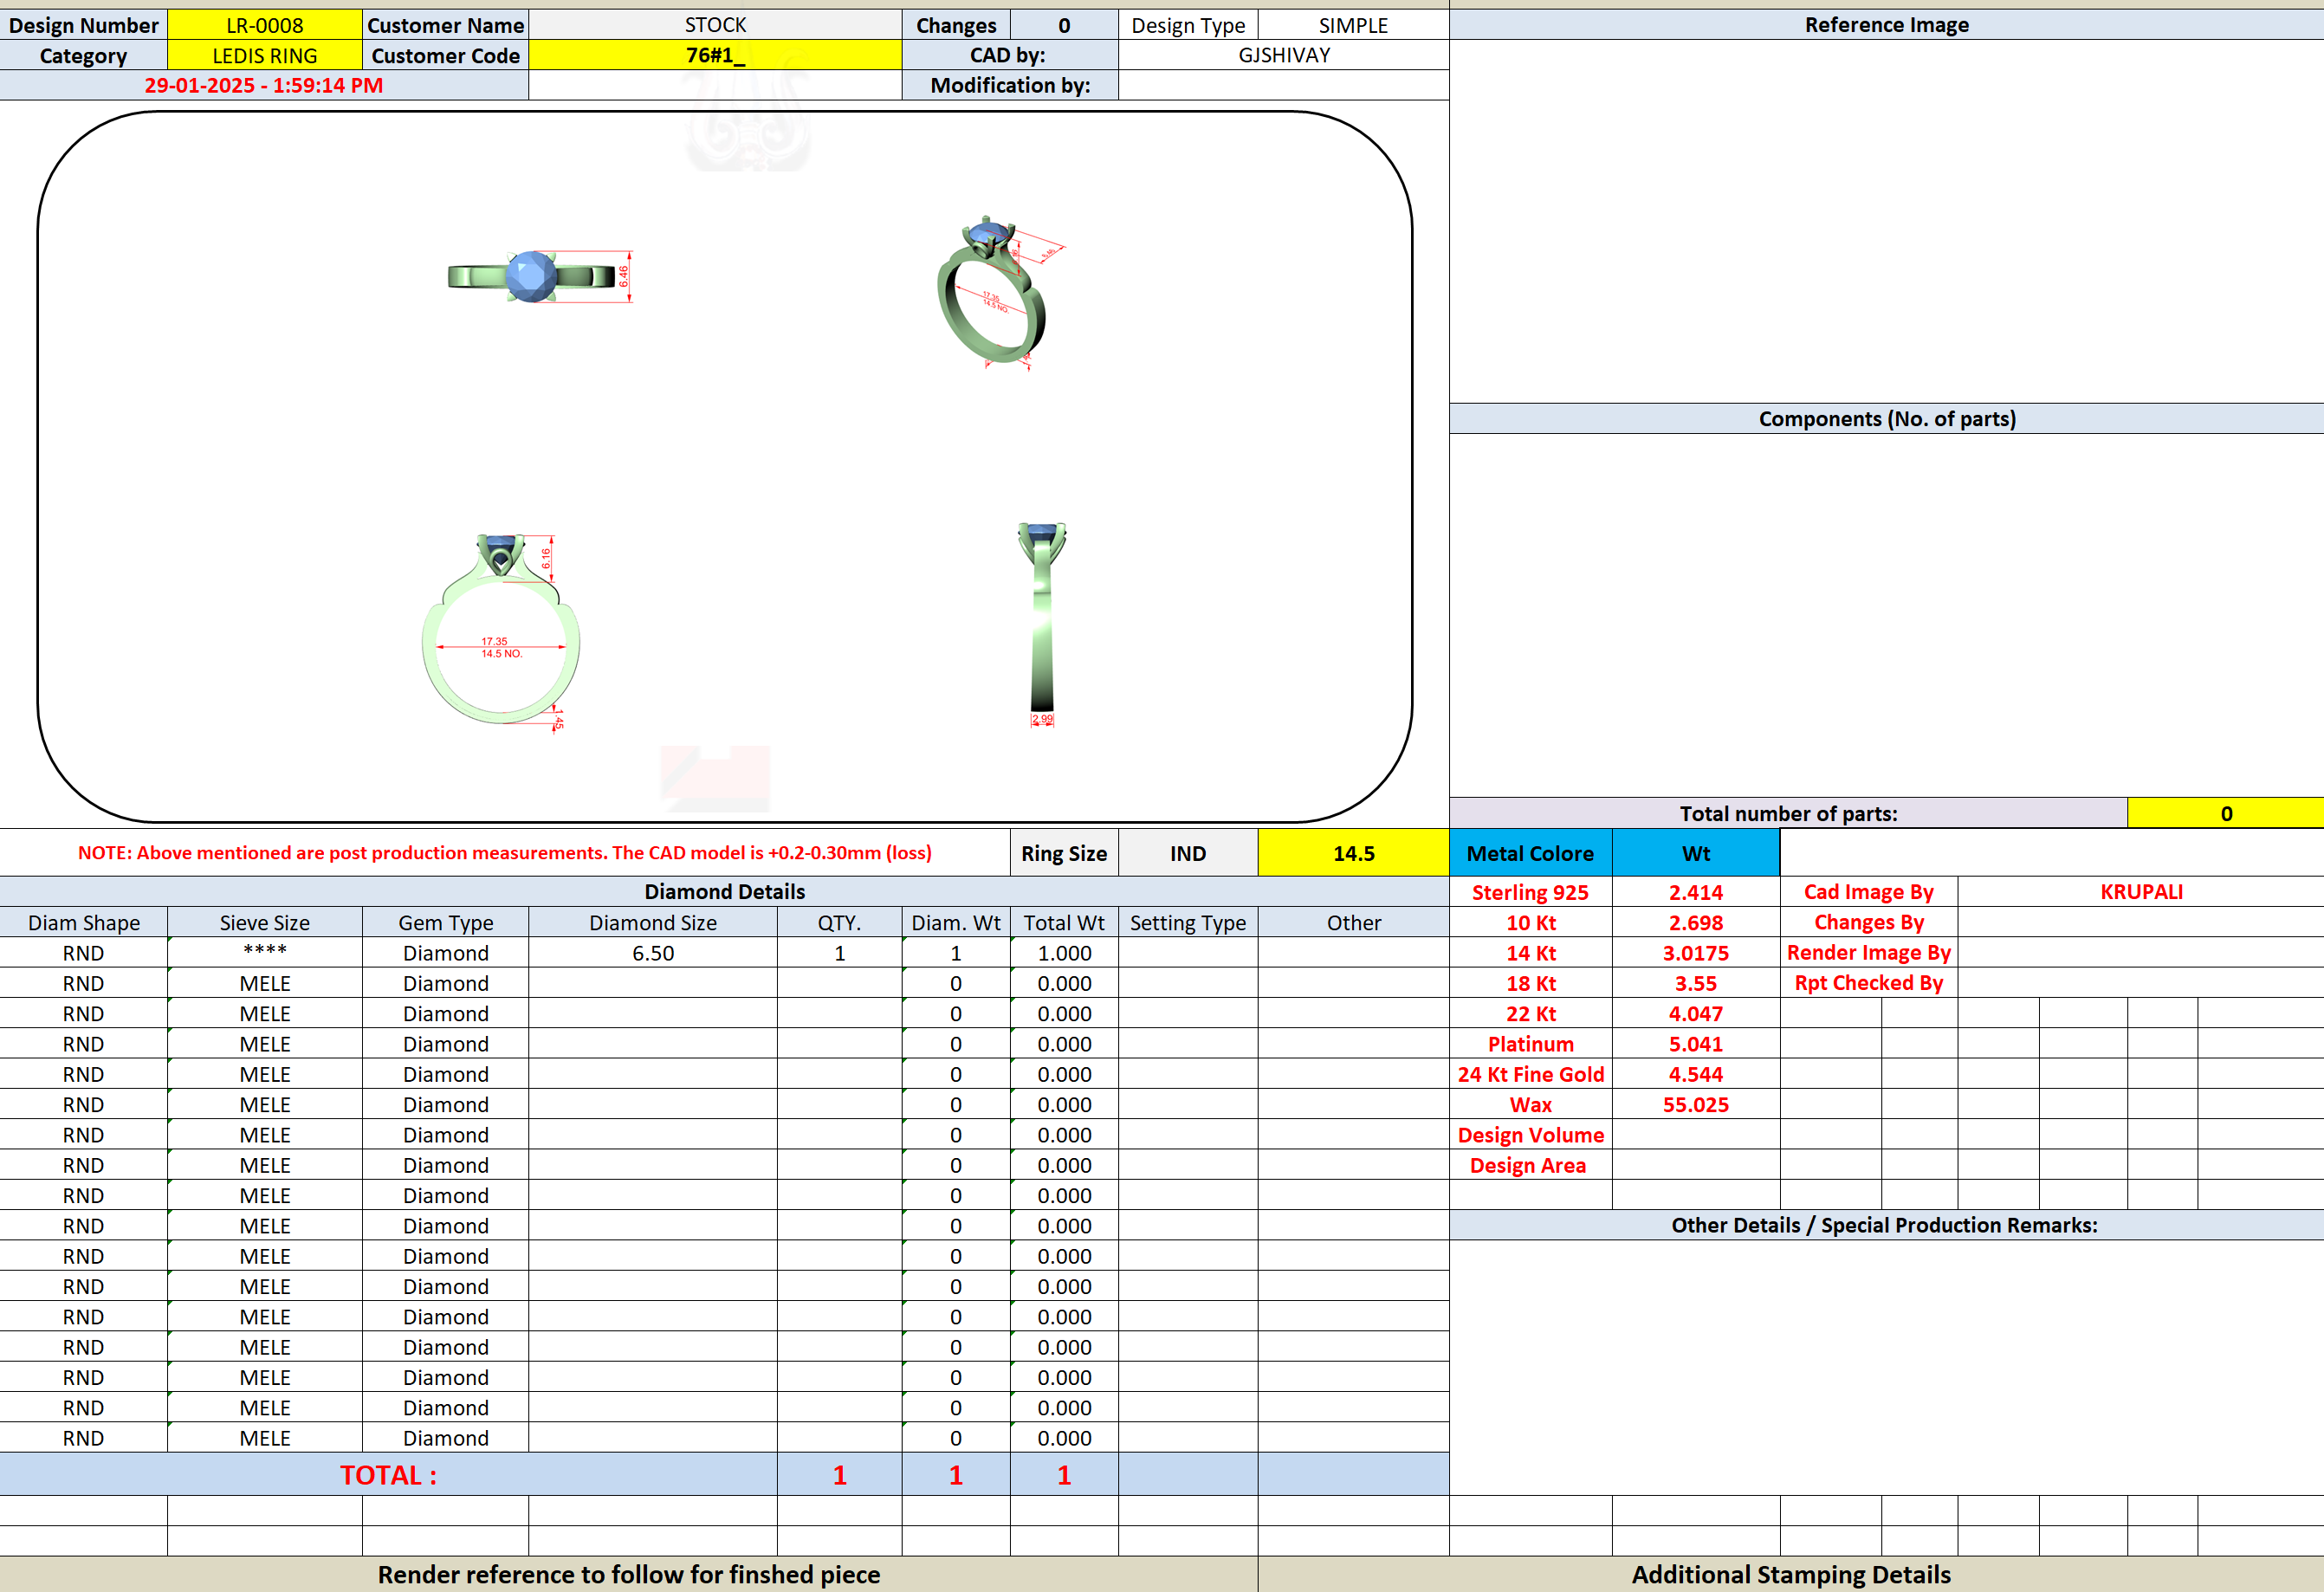Click the Diamond Size 6.50 cell
The height and width of the screenshot is (1592, 2324).
pos(653,953)
